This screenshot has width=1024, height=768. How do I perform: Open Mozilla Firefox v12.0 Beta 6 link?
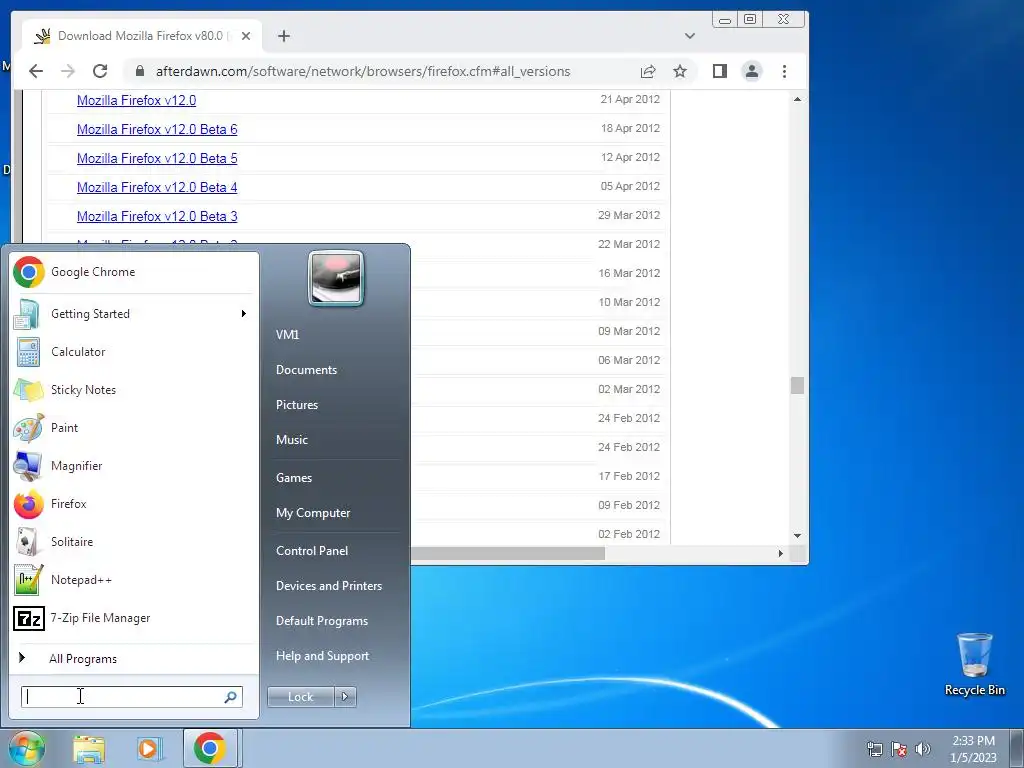(157, 129)
